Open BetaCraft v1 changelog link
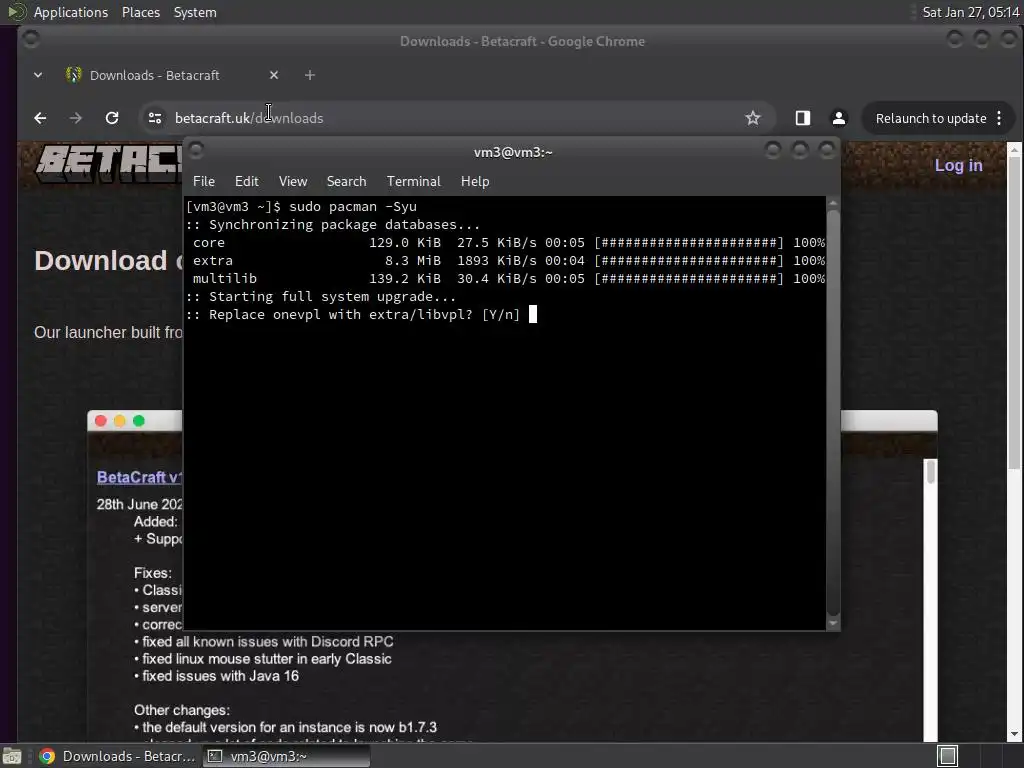The image size is (1024, 768). [139, 477]
